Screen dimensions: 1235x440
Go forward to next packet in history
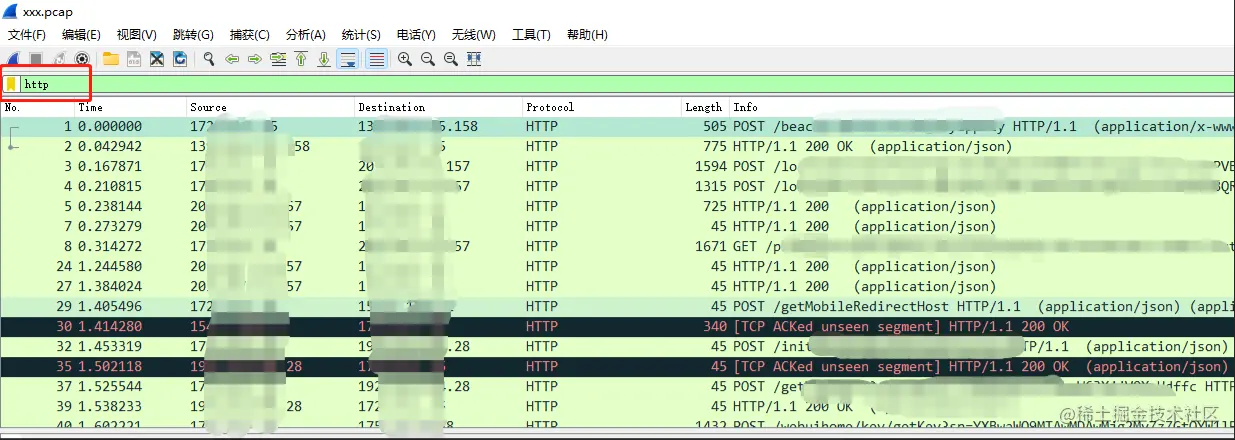tap(255, 59)
